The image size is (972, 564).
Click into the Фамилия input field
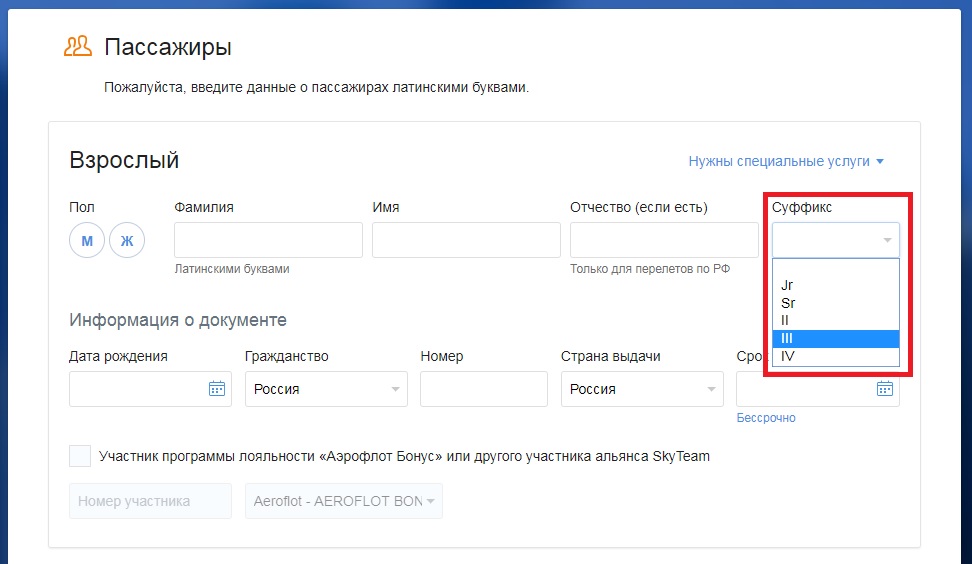point(267,240)
